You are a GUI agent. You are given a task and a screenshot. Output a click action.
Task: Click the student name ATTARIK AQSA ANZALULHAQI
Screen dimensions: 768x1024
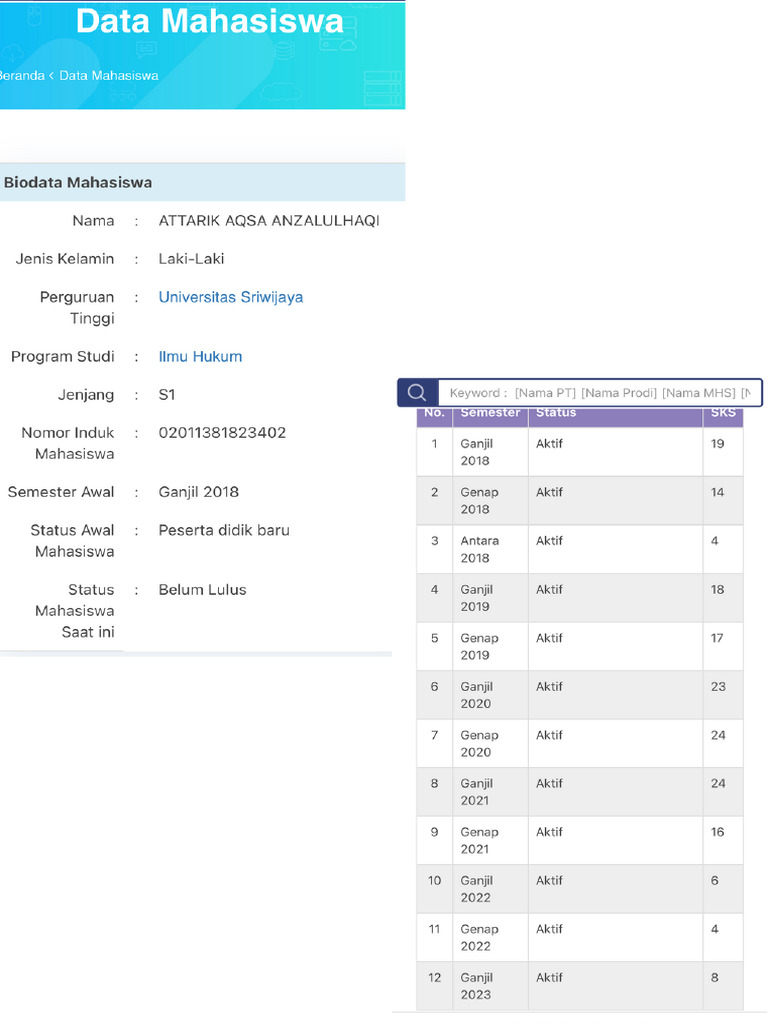269,221
